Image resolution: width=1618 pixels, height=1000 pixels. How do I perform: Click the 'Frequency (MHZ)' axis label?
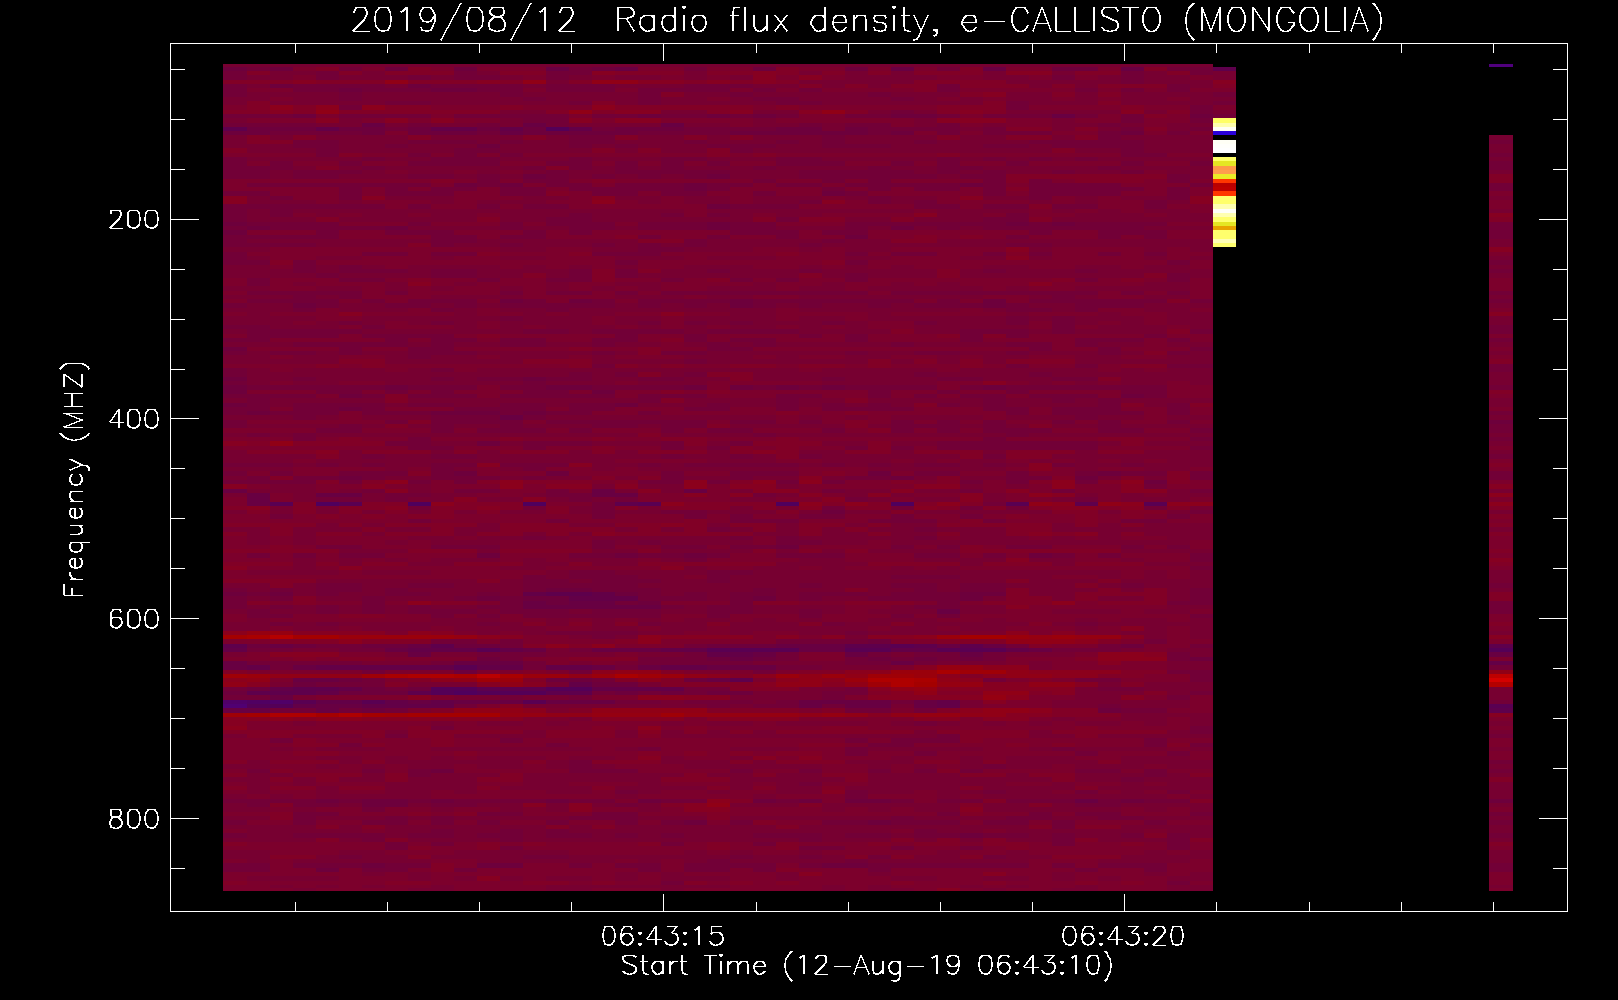pos(75,479)
